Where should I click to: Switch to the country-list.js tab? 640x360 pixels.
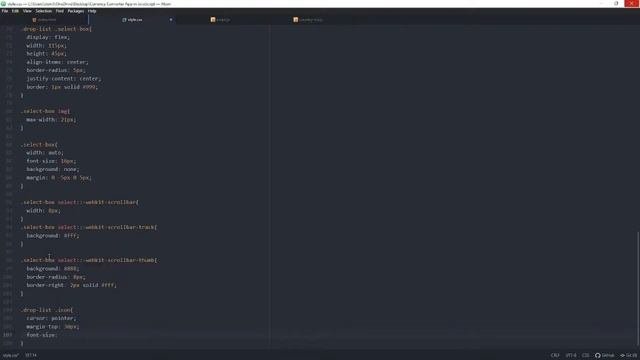point(308,20)
